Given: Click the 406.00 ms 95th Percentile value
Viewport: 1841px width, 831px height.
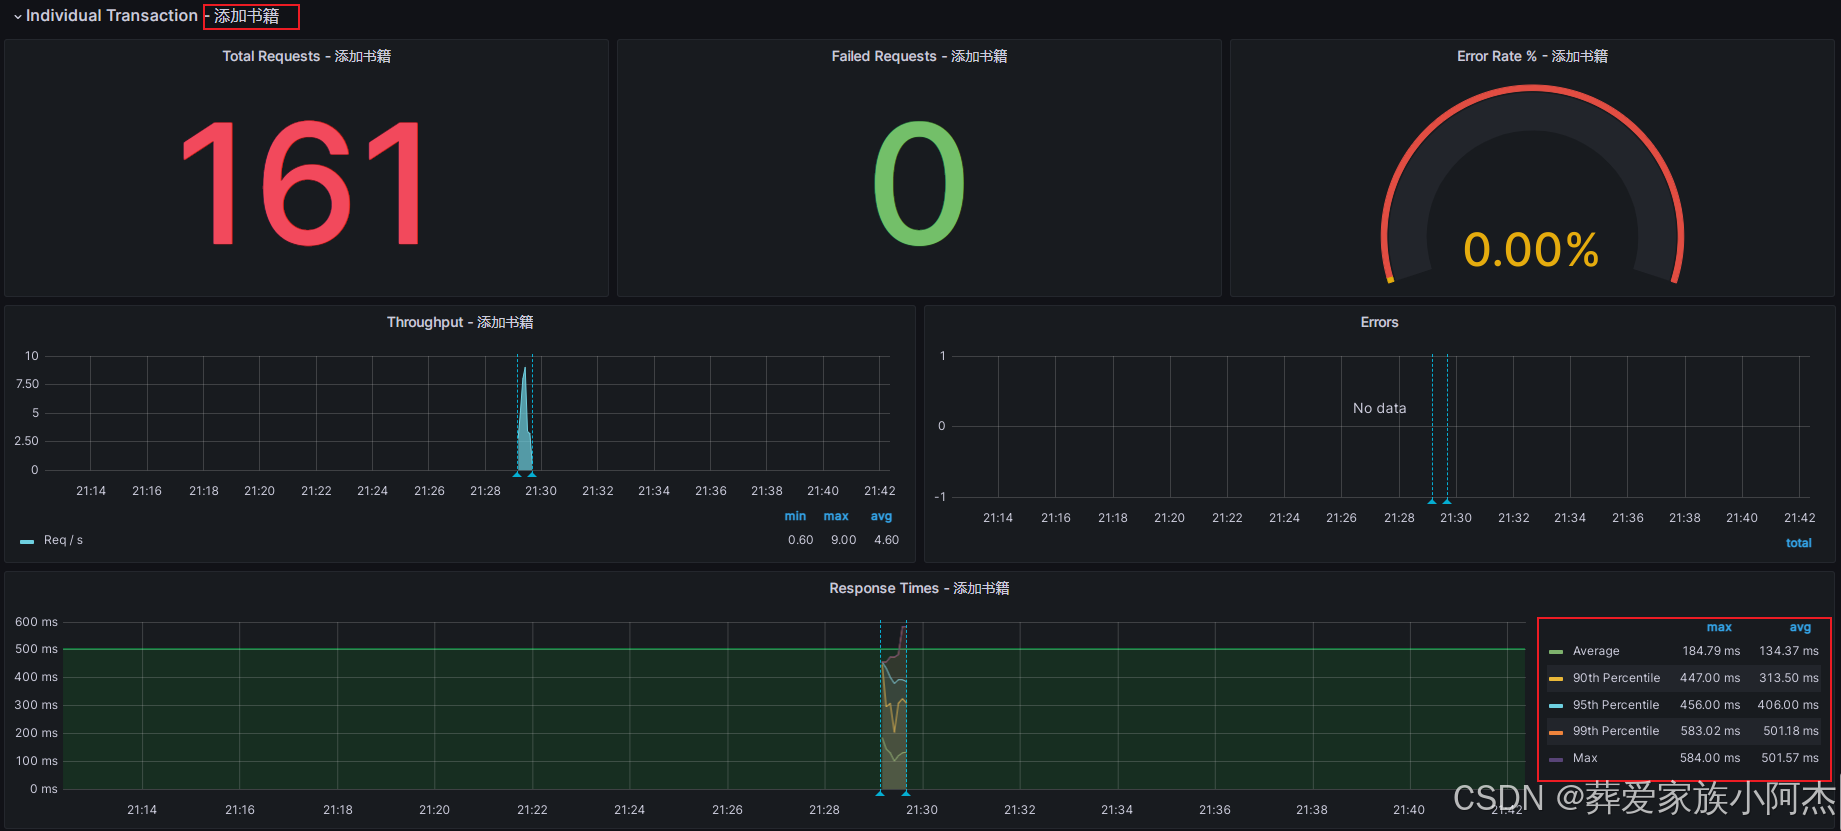Looking at the screenshot, I should point(1788,705).
